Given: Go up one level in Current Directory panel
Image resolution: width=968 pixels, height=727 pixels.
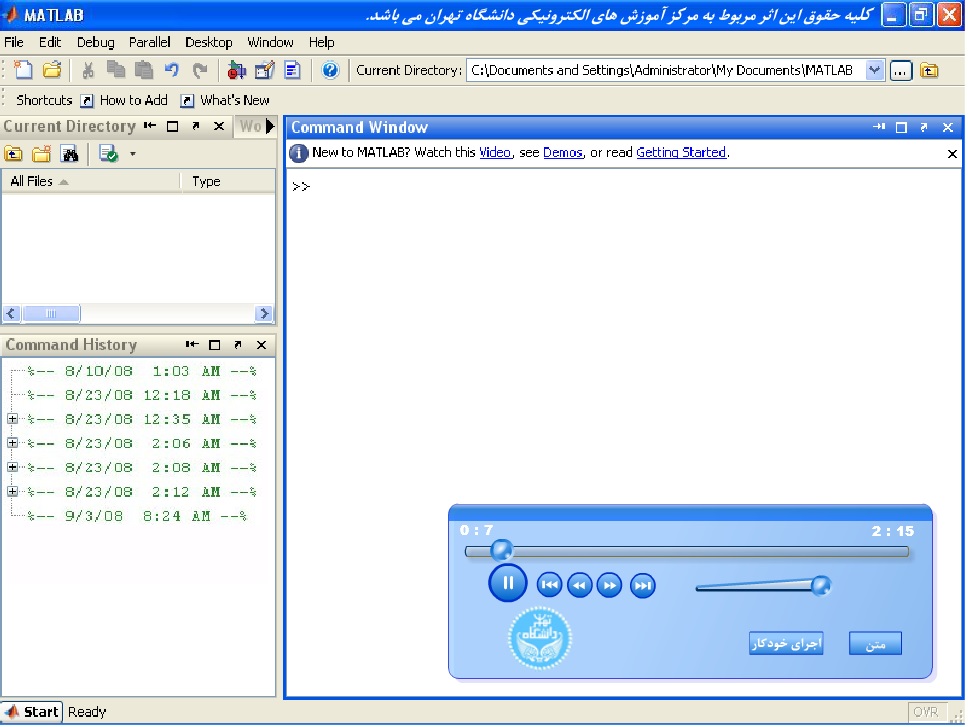Looking at the screenshot, I should tap(14, 154).
